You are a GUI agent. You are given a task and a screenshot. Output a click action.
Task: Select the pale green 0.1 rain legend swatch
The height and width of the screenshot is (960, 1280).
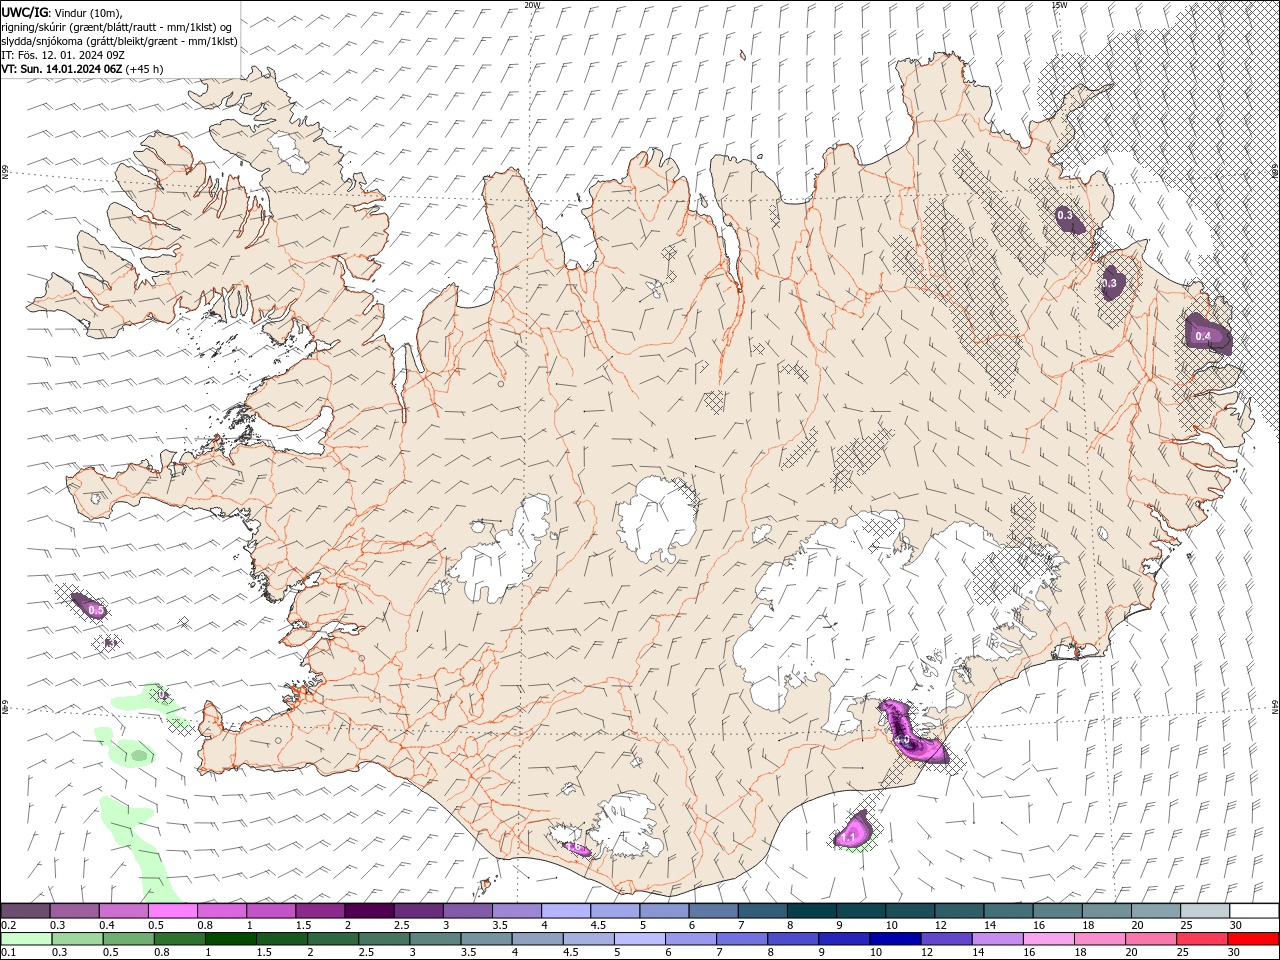click(x=26, y=939)
